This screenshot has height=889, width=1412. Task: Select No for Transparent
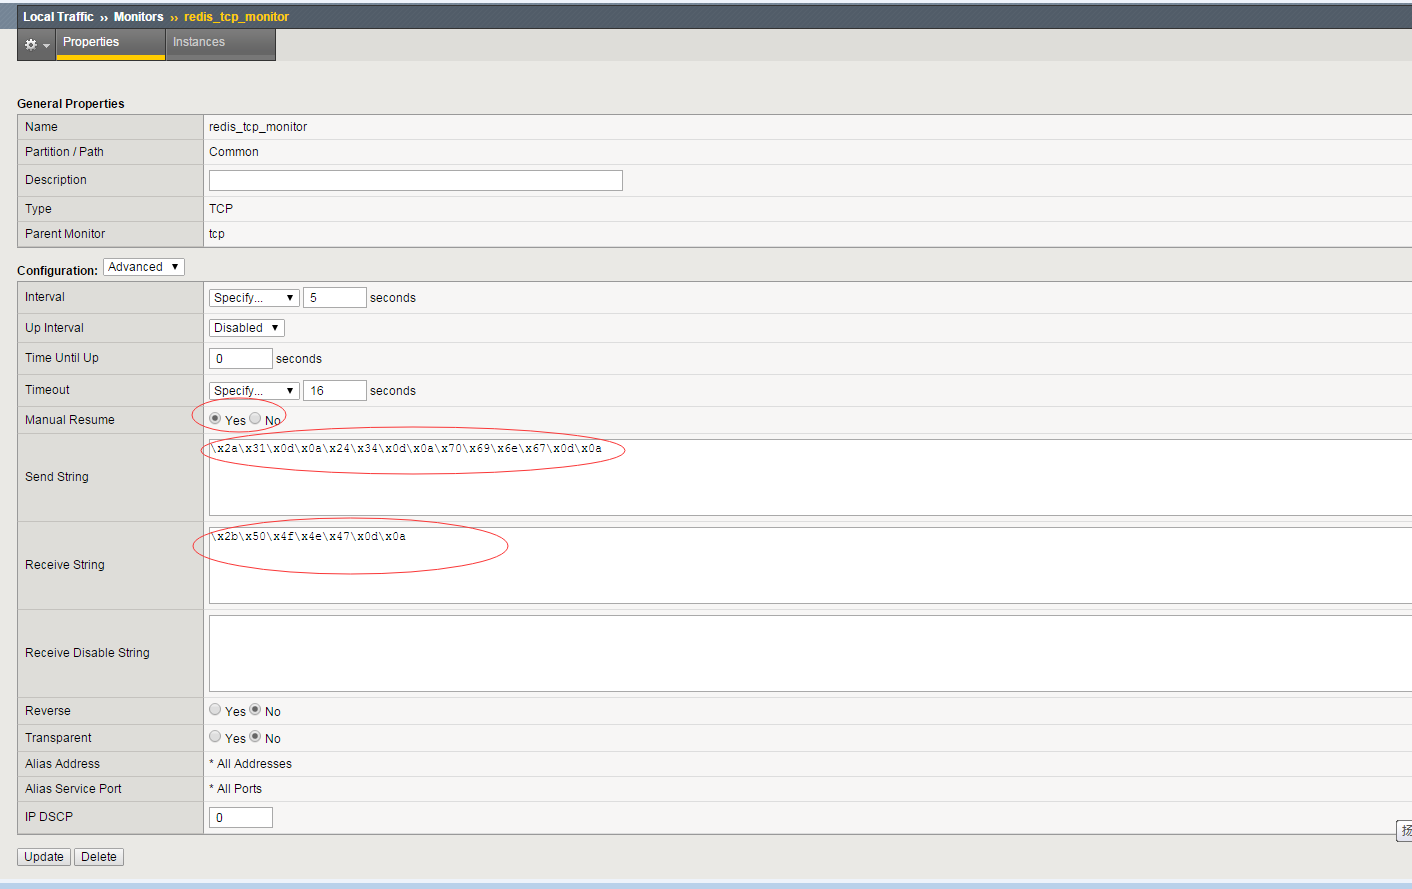click(x=255, y=737)
